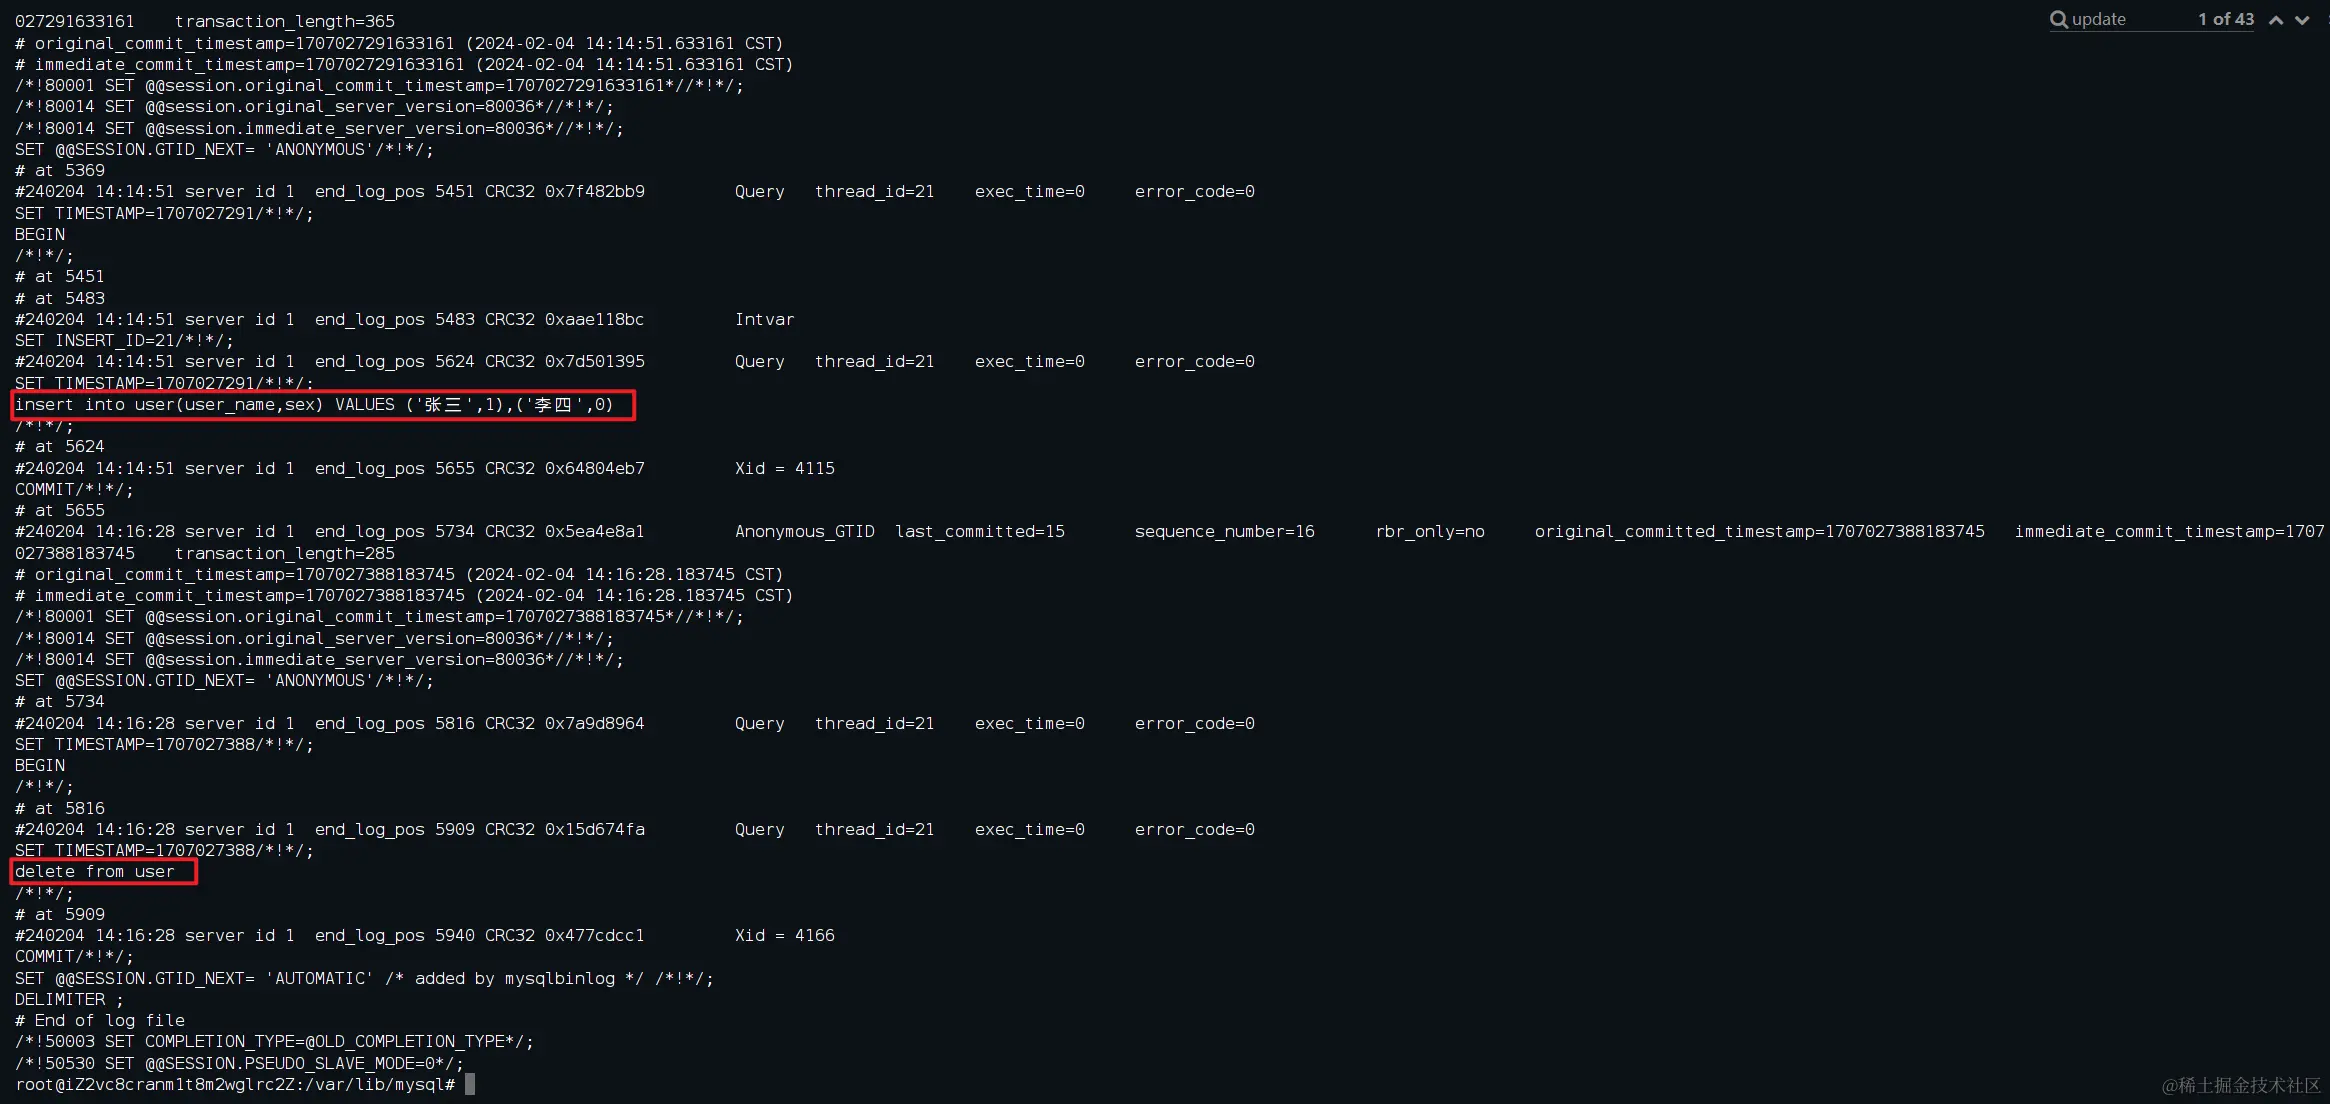Image resolution: width=2330 pixels, height=1104 pixels.
Task: Click the '# at 5909' position line
Action: click(60, 914)
